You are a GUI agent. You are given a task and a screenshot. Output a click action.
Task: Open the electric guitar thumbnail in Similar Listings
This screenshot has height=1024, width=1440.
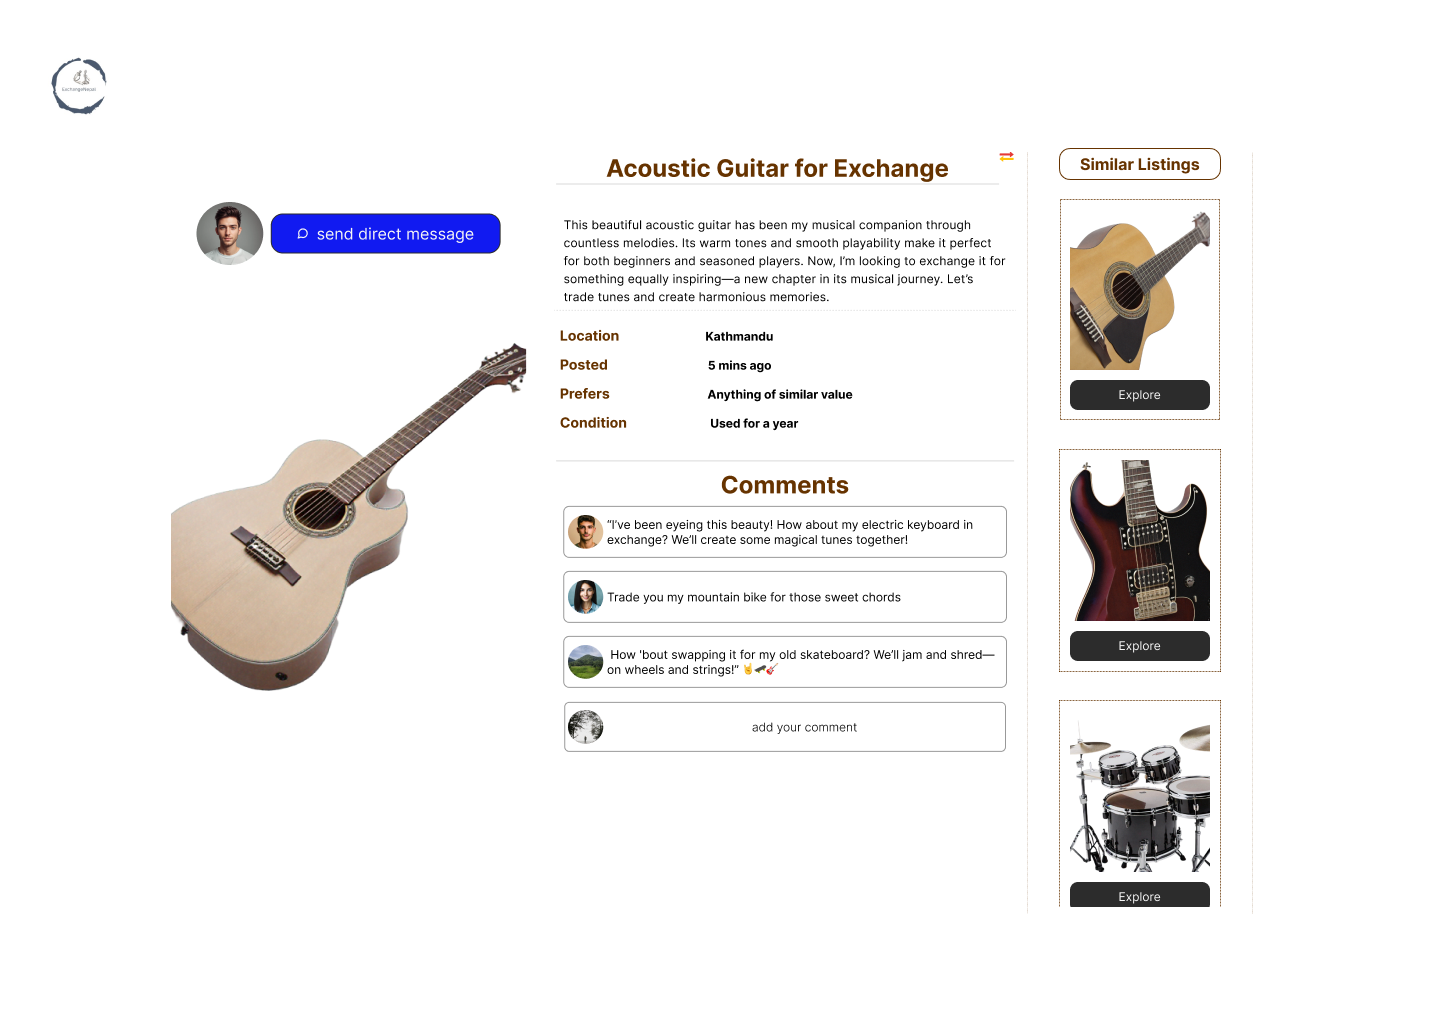click(x=1139, y=540)
